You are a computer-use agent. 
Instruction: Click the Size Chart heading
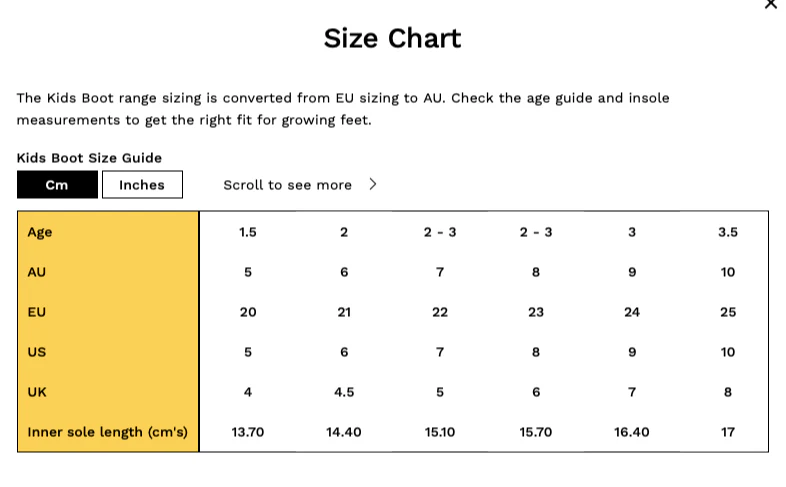pyautogui.click(x=392, y=39)
